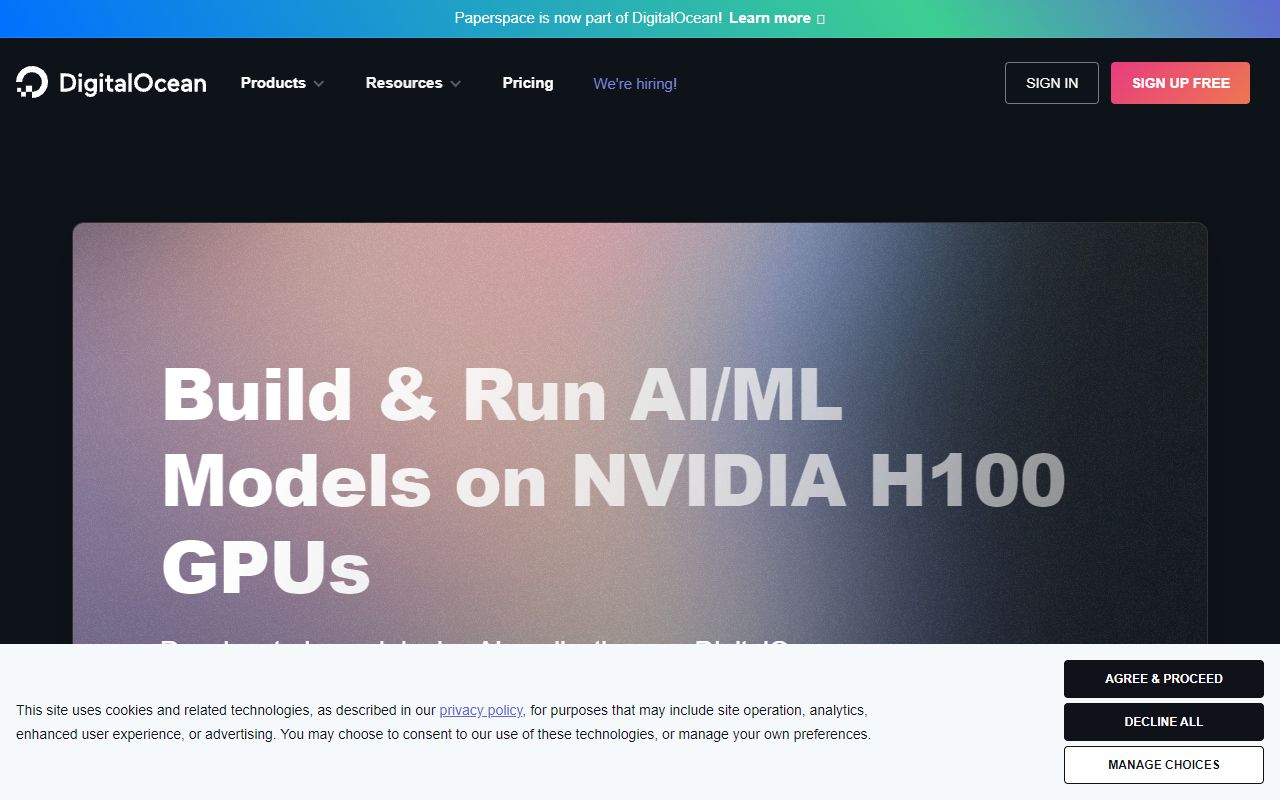The image size is (1280, 800).
Task: Click the Paperspace announcement banner text
Action: 588,18
